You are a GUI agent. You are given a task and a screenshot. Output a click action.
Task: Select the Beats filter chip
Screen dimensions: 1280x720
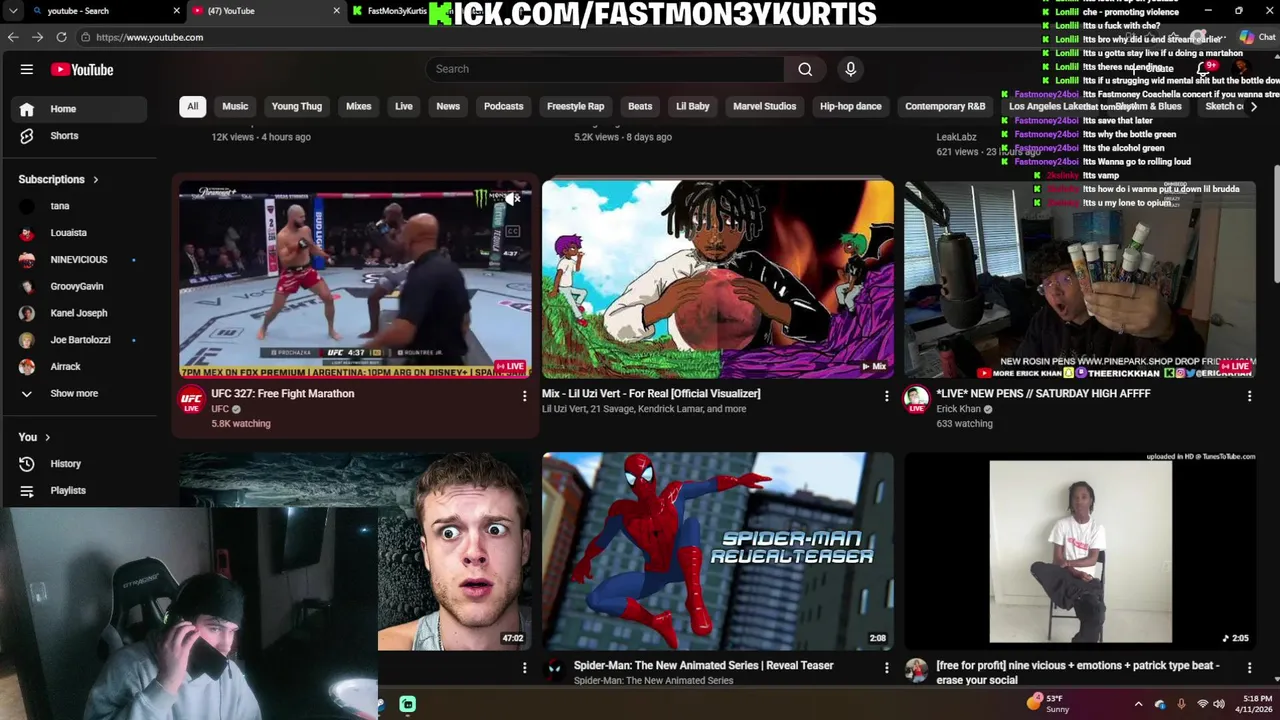640,106
